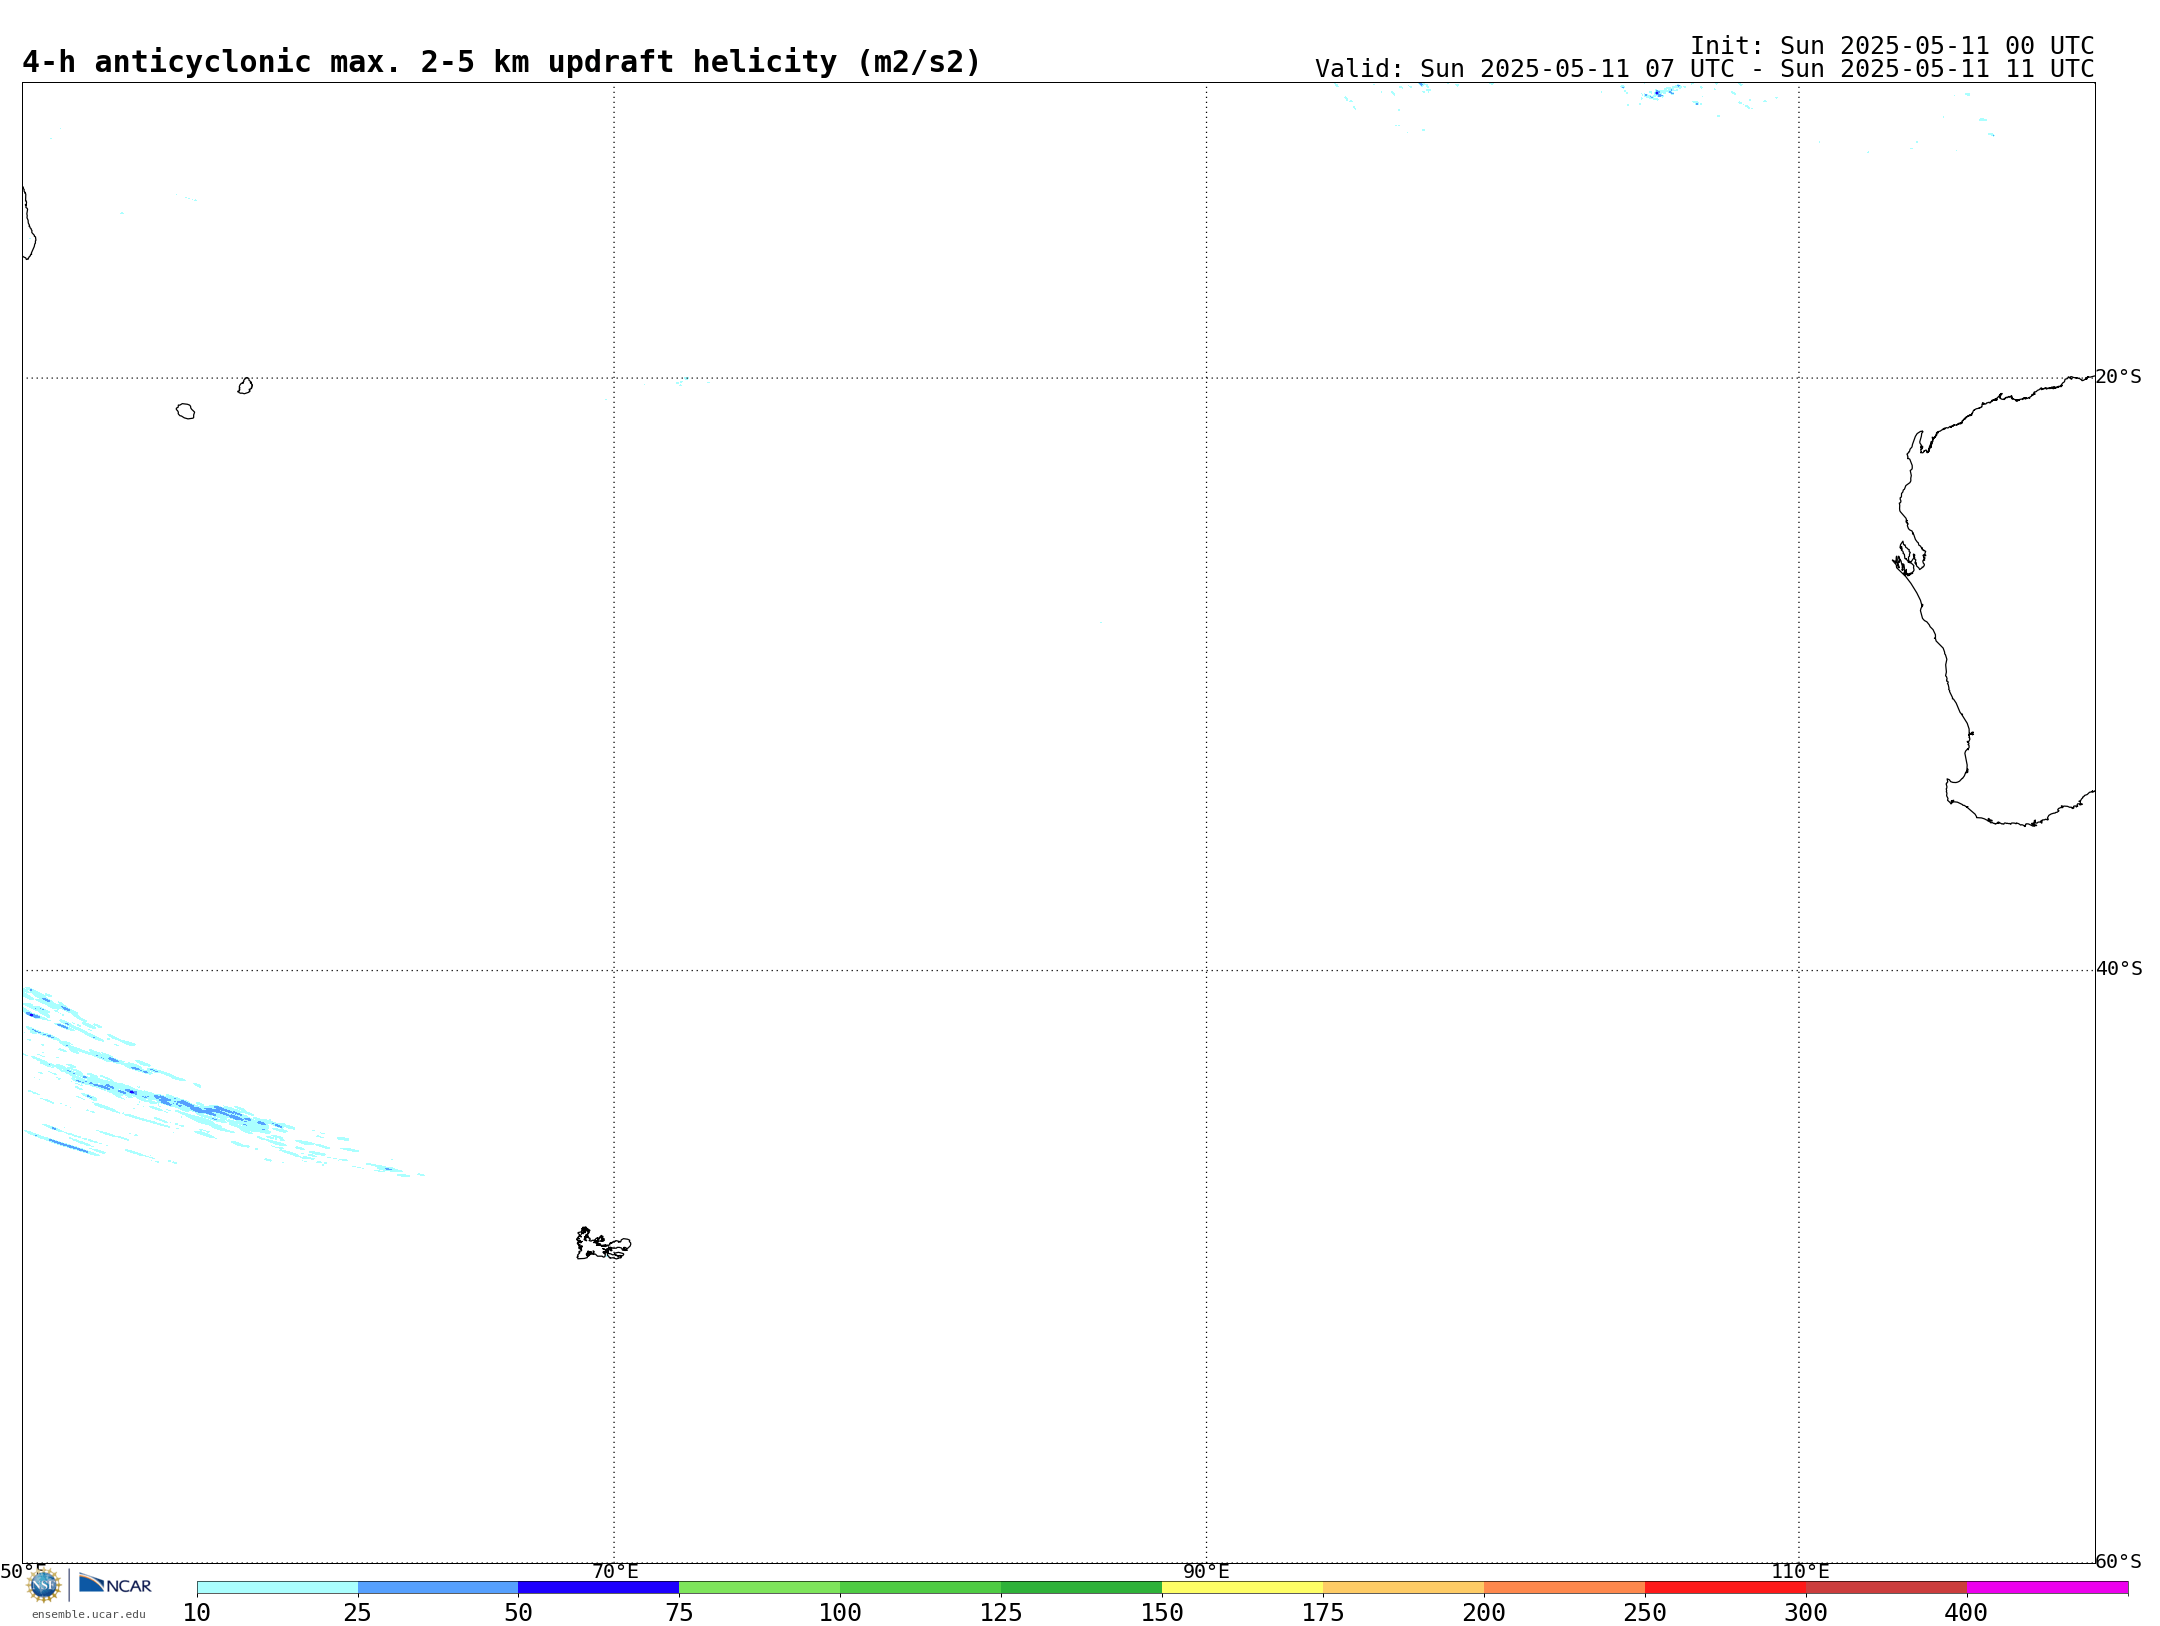Viewport: 2160px width, 1626px height.
Task: Click the bright red 250-300 colorbar segment
Action: (x=1726, y=1588)
